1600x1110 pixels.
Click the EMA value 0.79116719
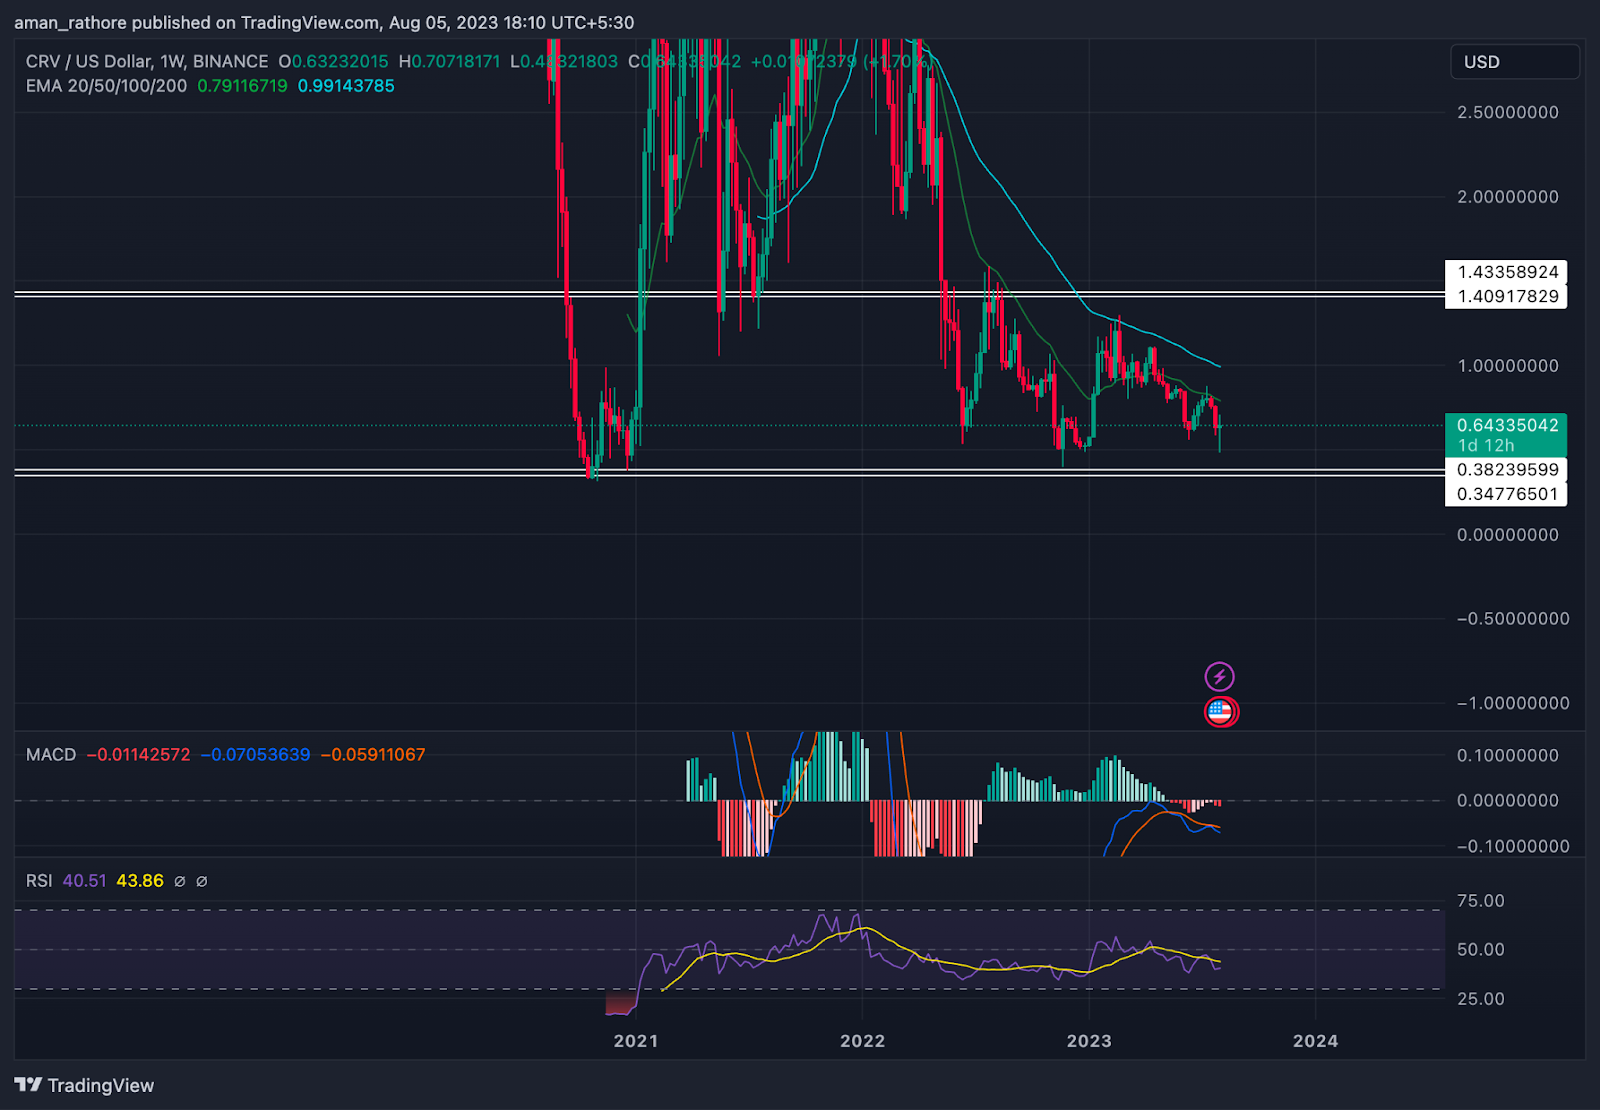click(x=242, y=86)
